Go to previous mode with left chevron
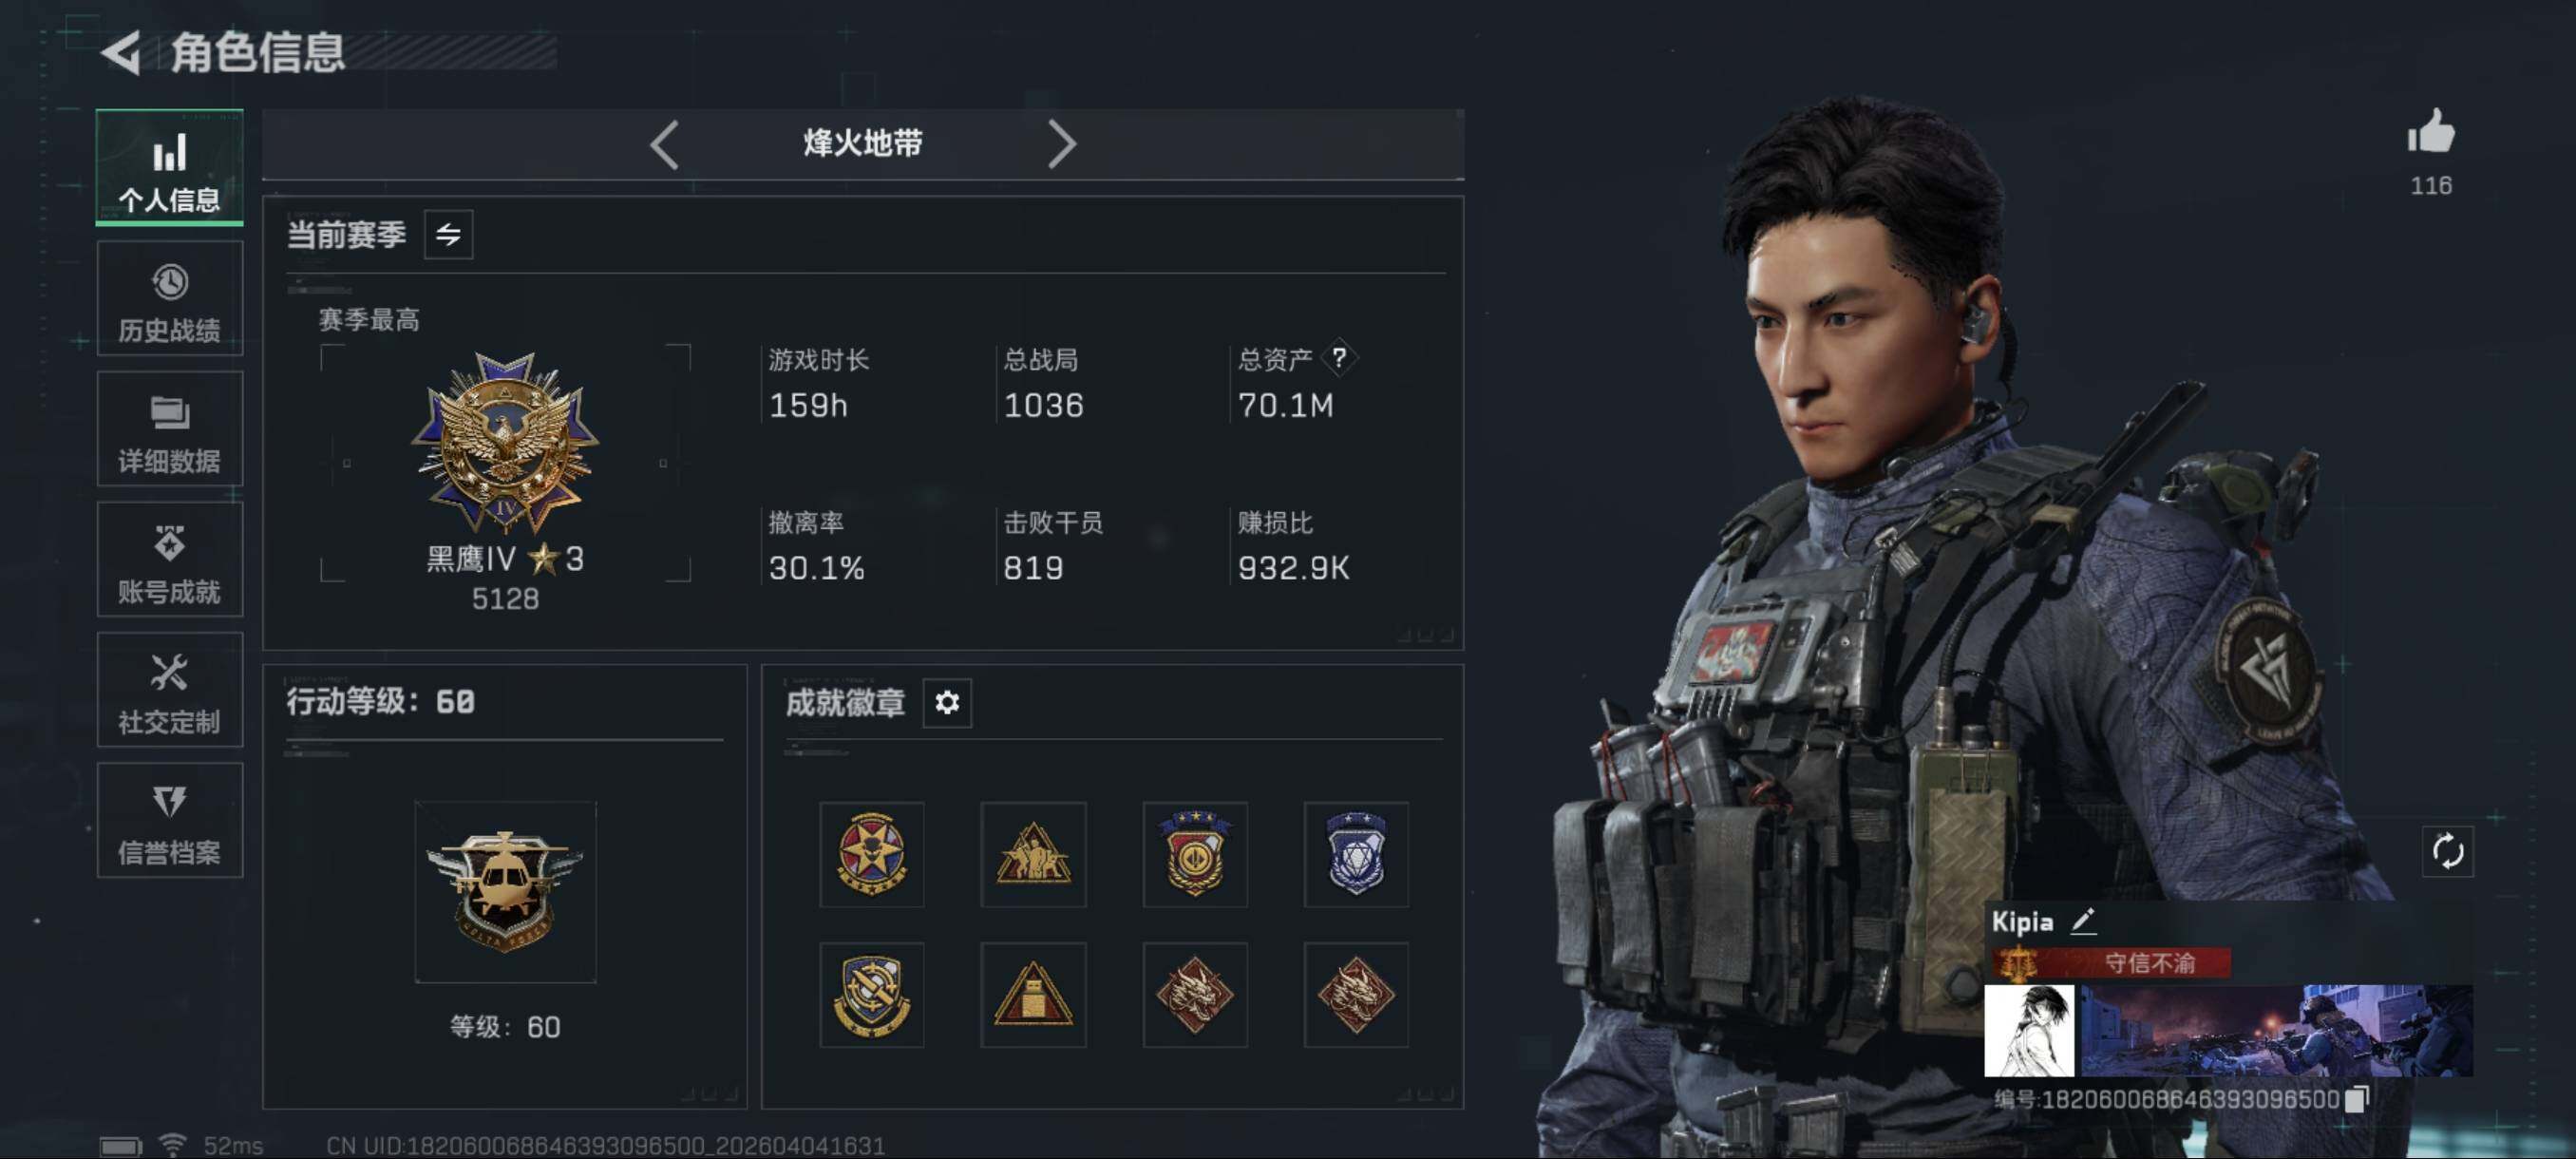The height and width of the screenshot is (1159, 2576). [x=665, y=145]
